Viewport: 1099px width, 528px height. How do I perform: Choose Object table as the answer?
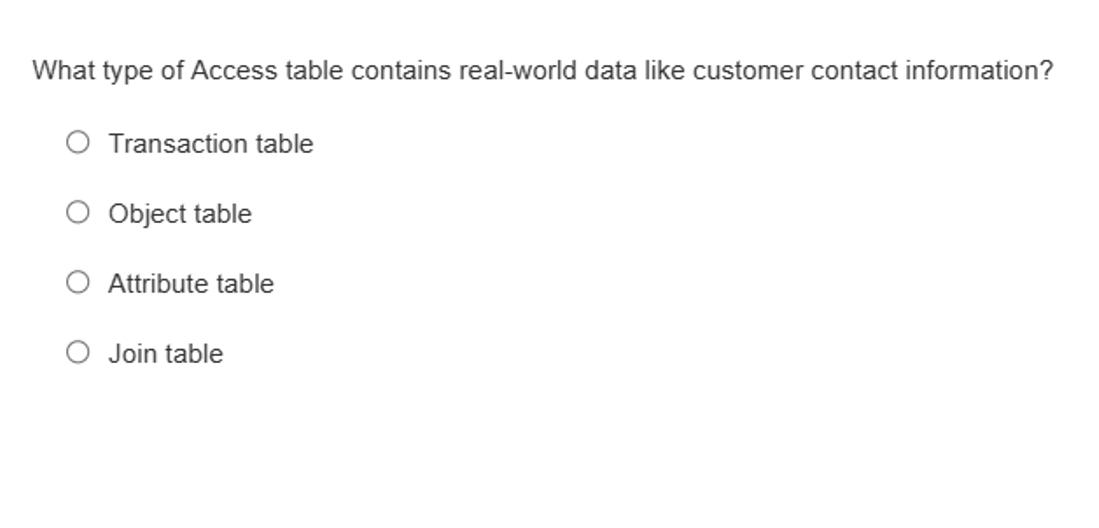(78, 212)
